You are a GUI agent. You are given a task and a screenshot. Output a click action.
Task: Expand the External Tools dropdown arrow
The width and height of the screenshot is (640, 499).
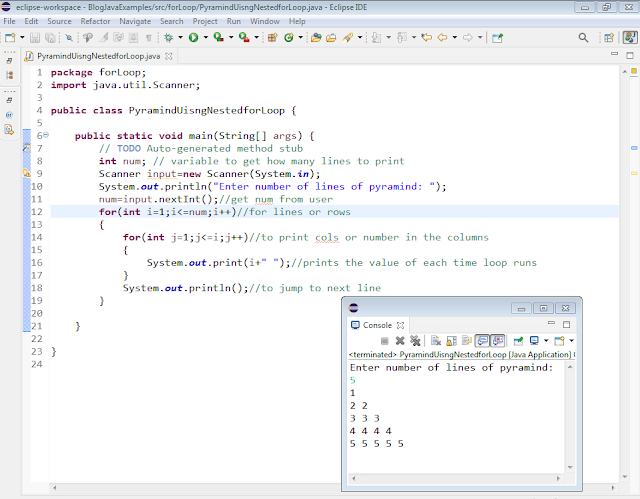coord(256,38)
